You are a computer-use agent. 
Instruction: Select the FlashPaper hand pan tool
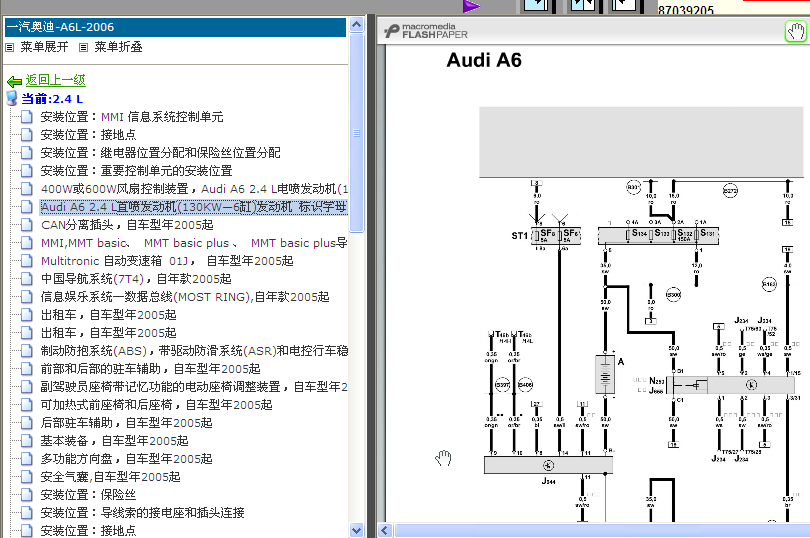point(796,32)
